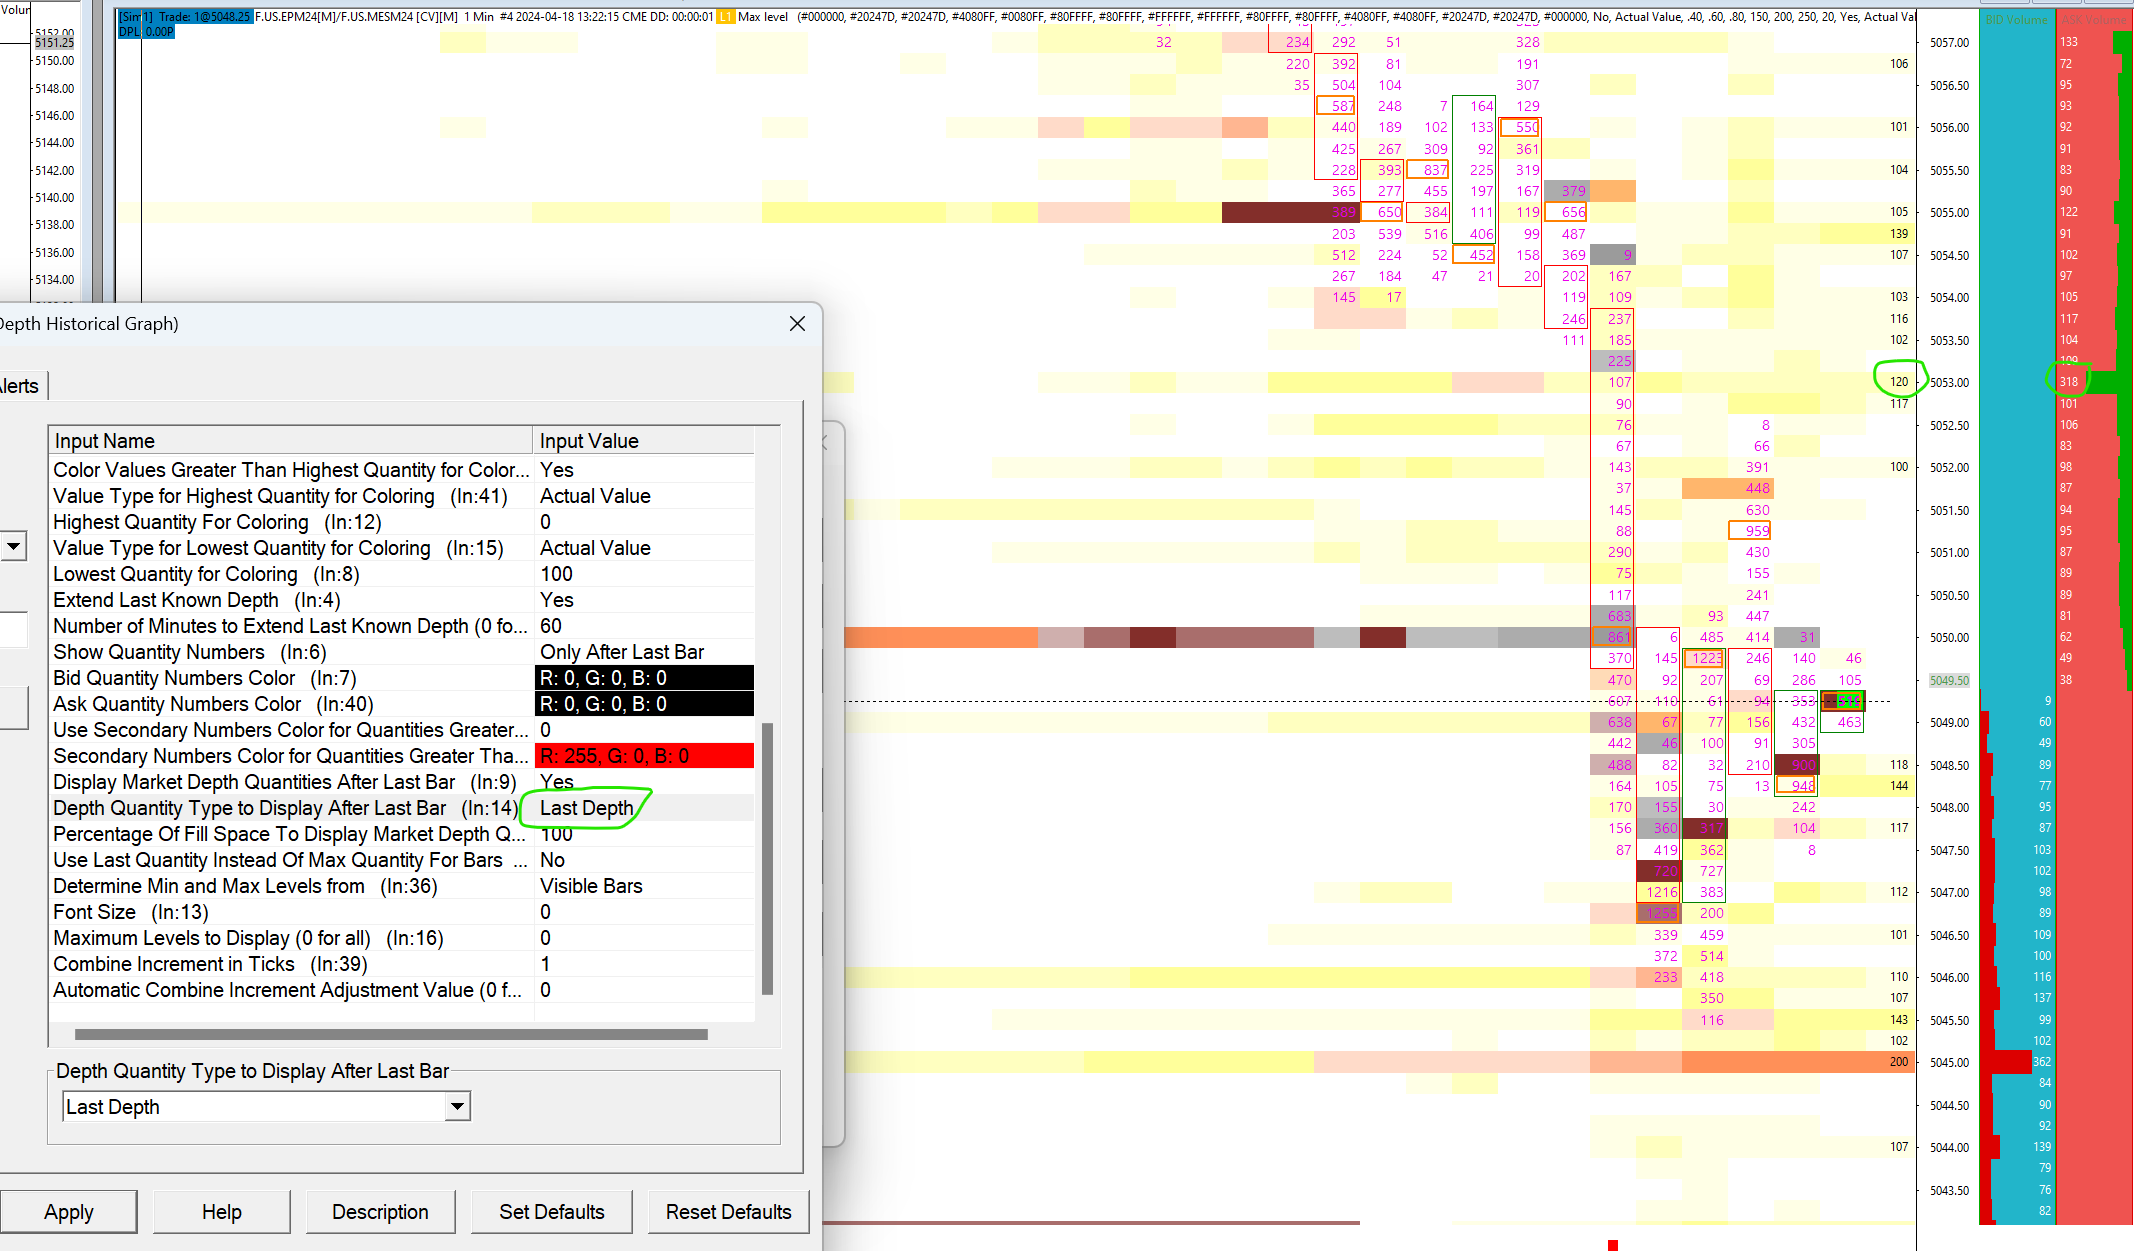This screenshot has width=2134, height=1251.
Task: Toggle Use Last Quantity Instead Of Max value
Action: pyautogui.click(x=552, y=860)
